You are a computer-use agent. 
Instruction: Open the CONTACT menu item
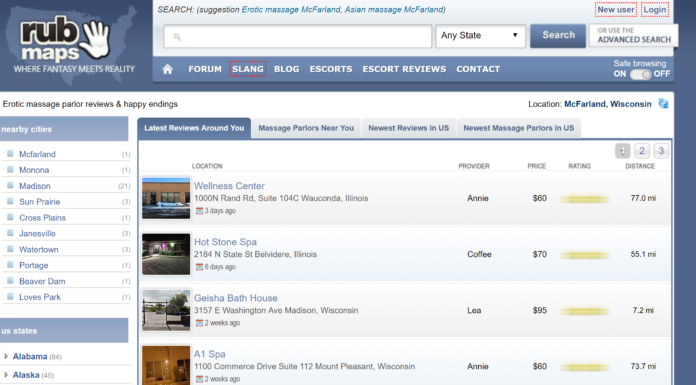(x=478, y=69)
